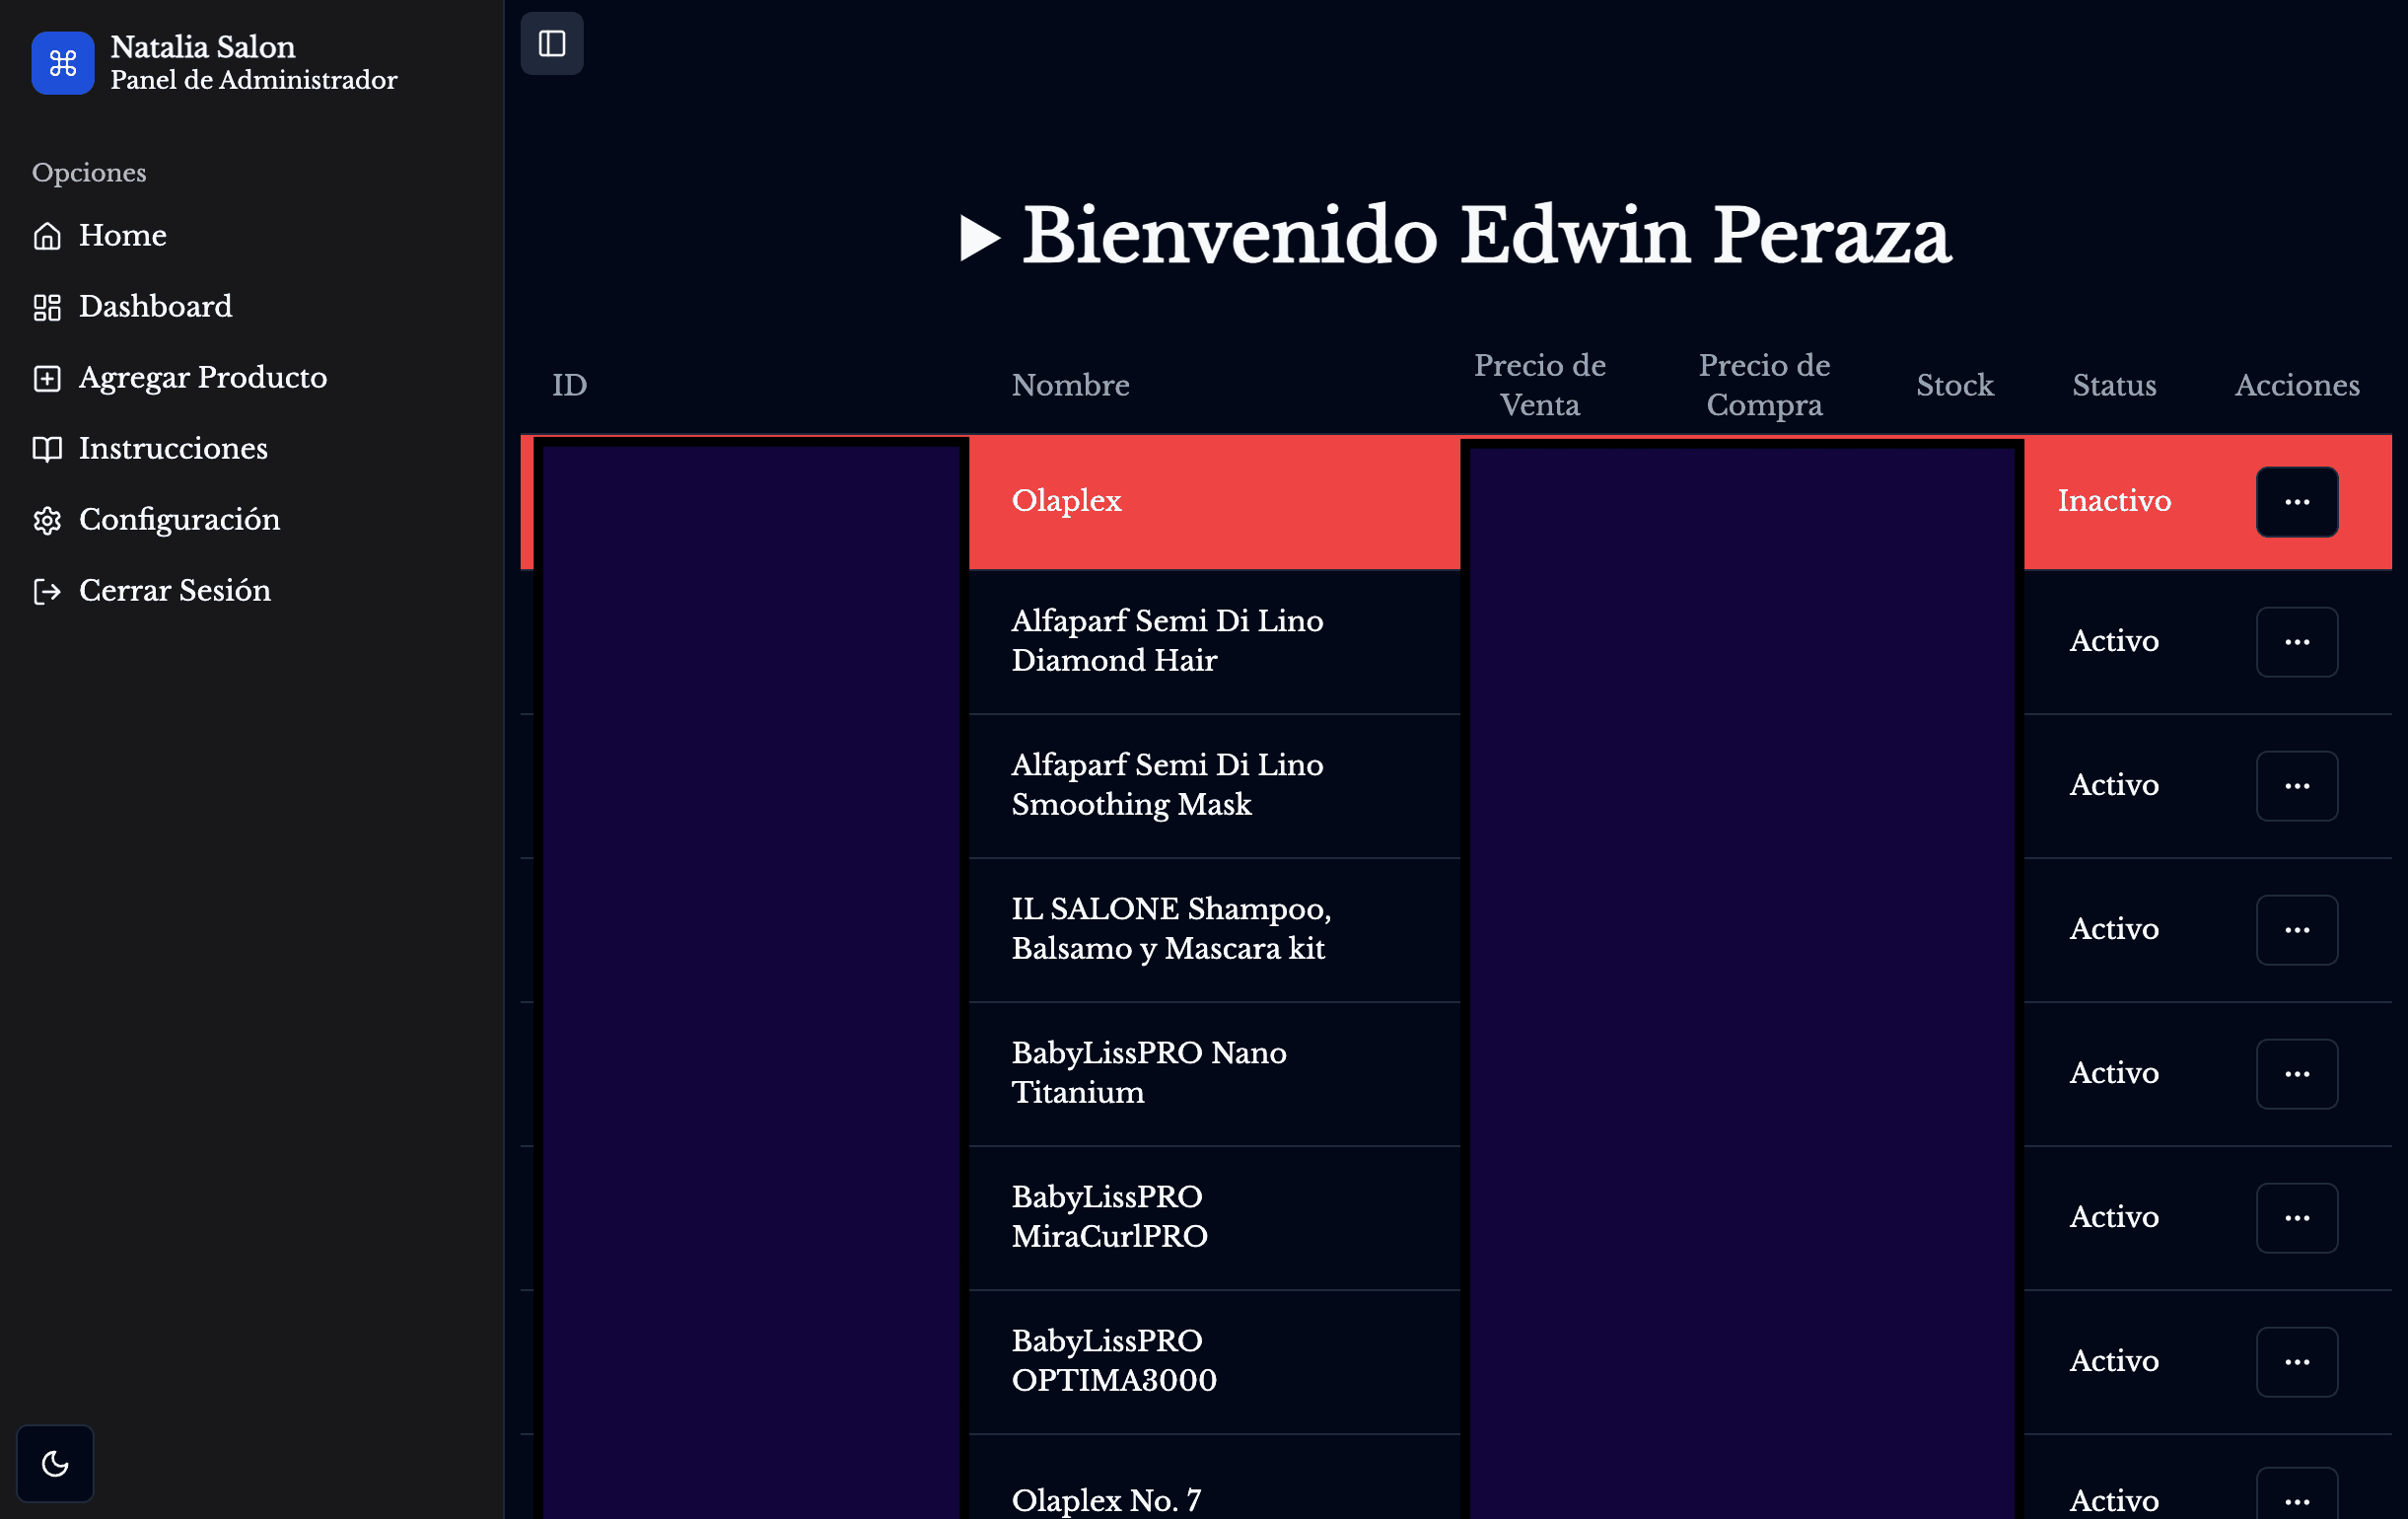Click the Natalia Salon logo icon
2408x1519 pixels.
click(x=62, y=63)
